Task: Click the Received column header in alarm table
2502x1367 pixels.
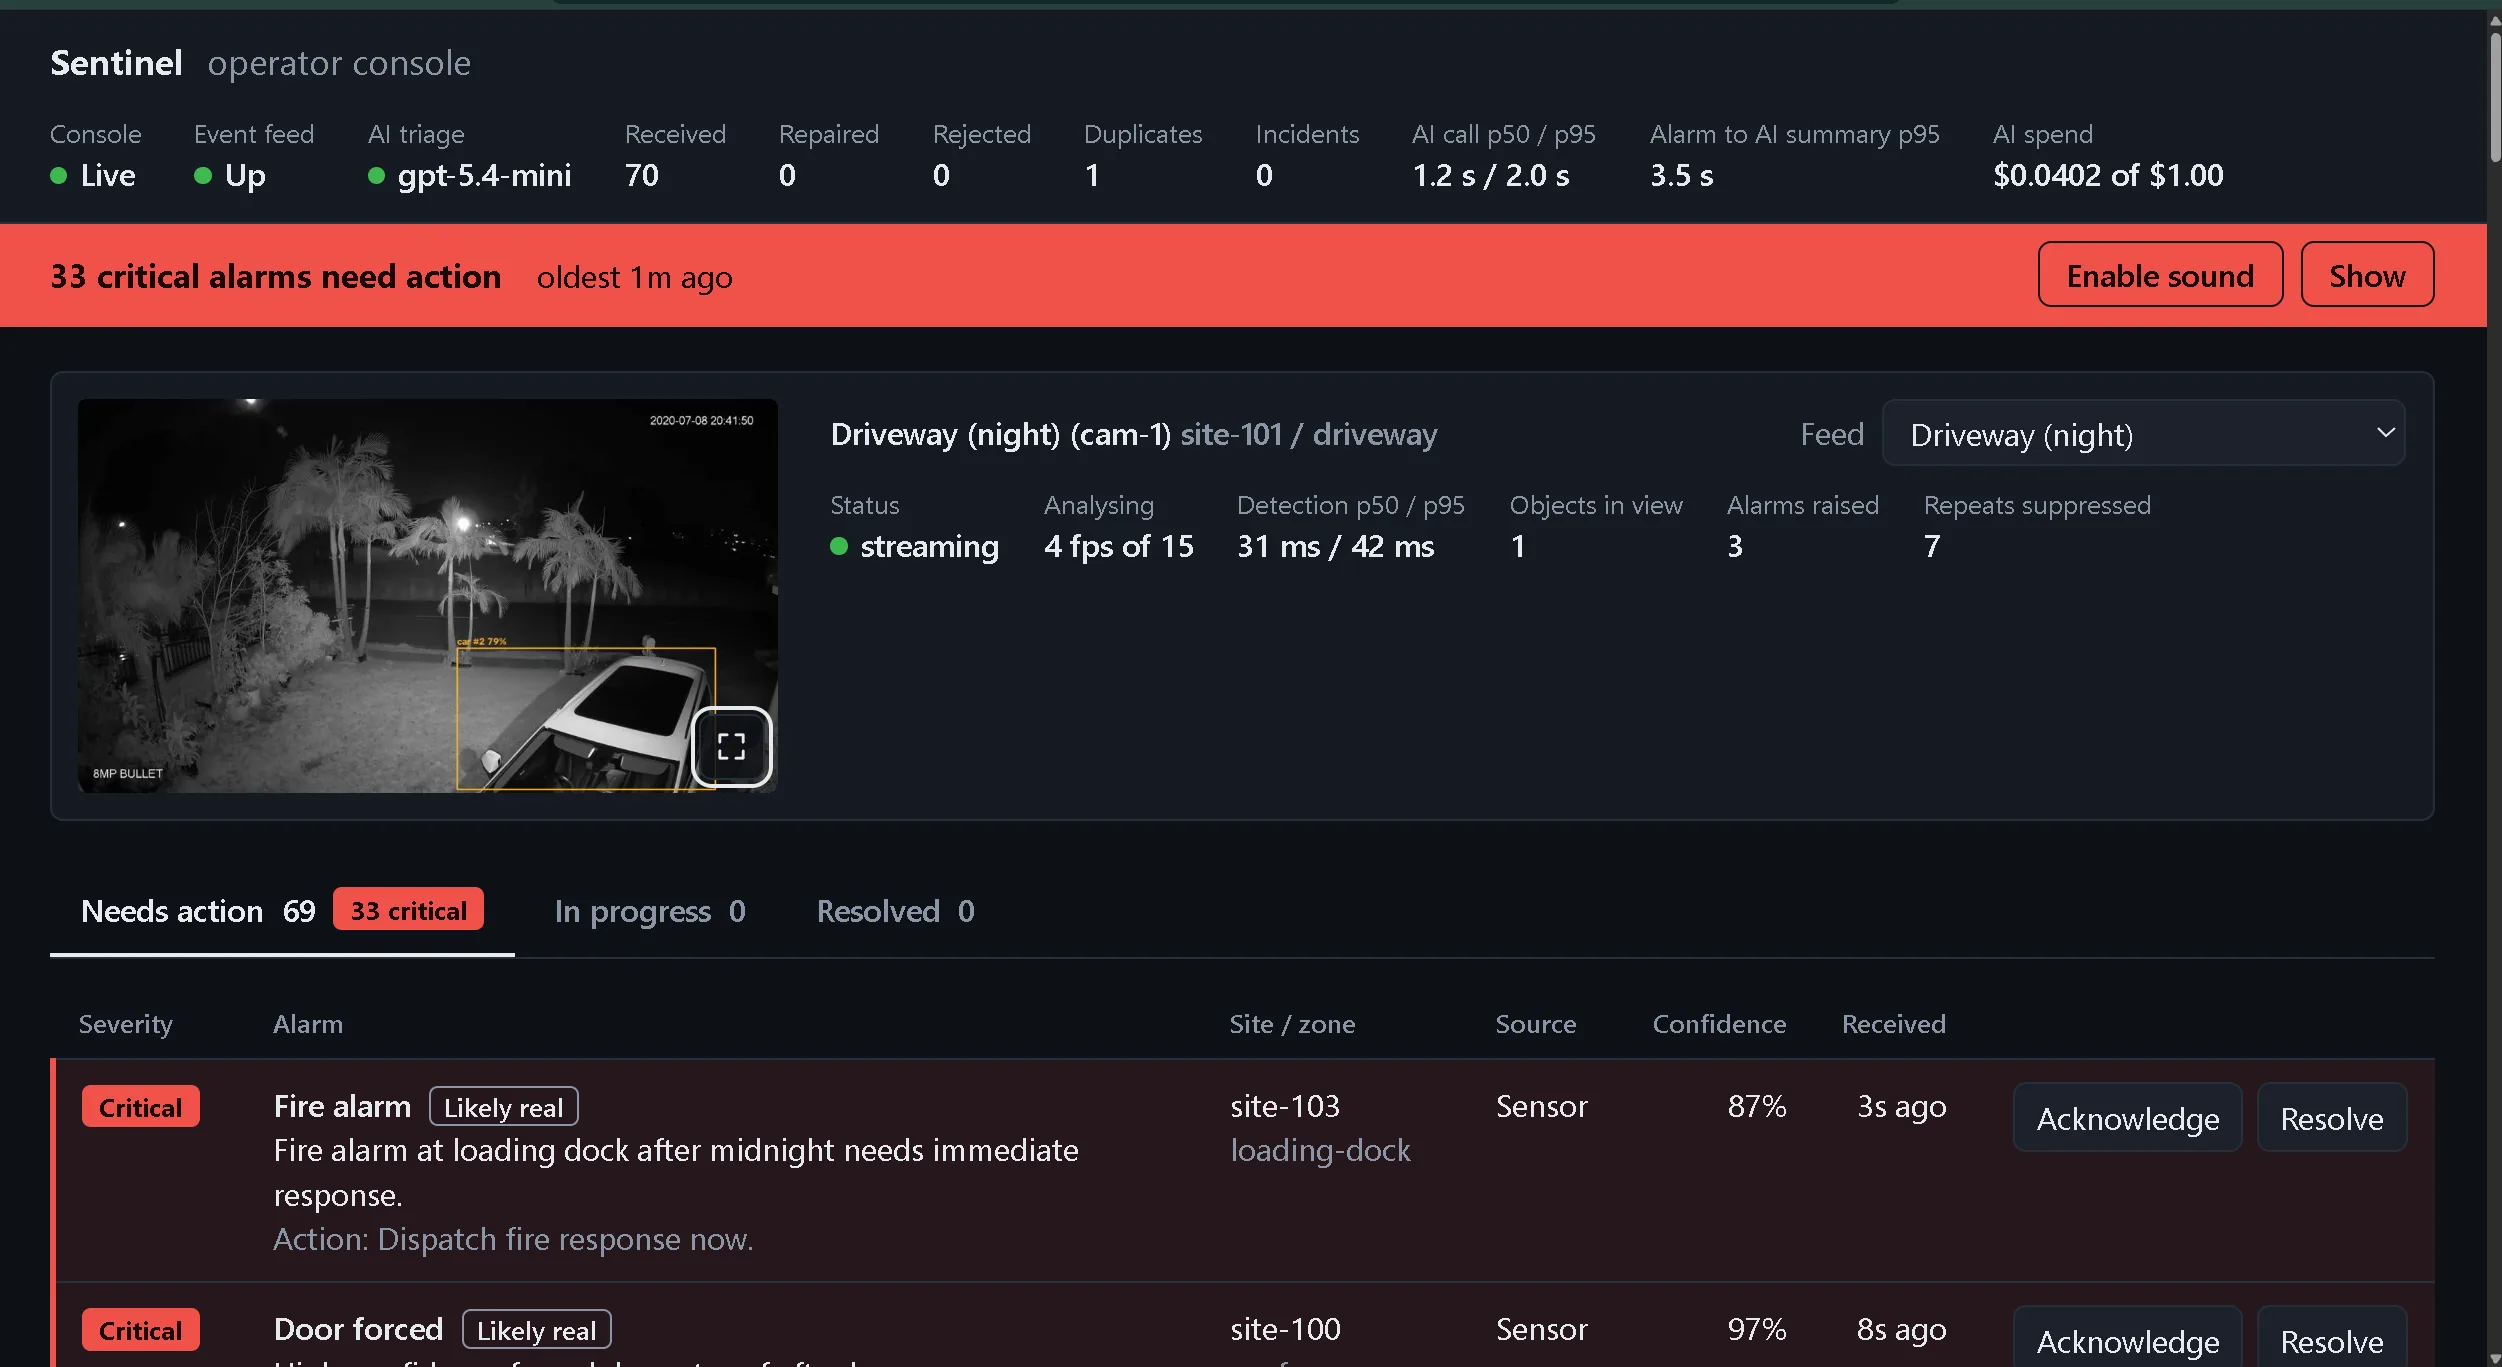Action: [x=1893, y=1024]
